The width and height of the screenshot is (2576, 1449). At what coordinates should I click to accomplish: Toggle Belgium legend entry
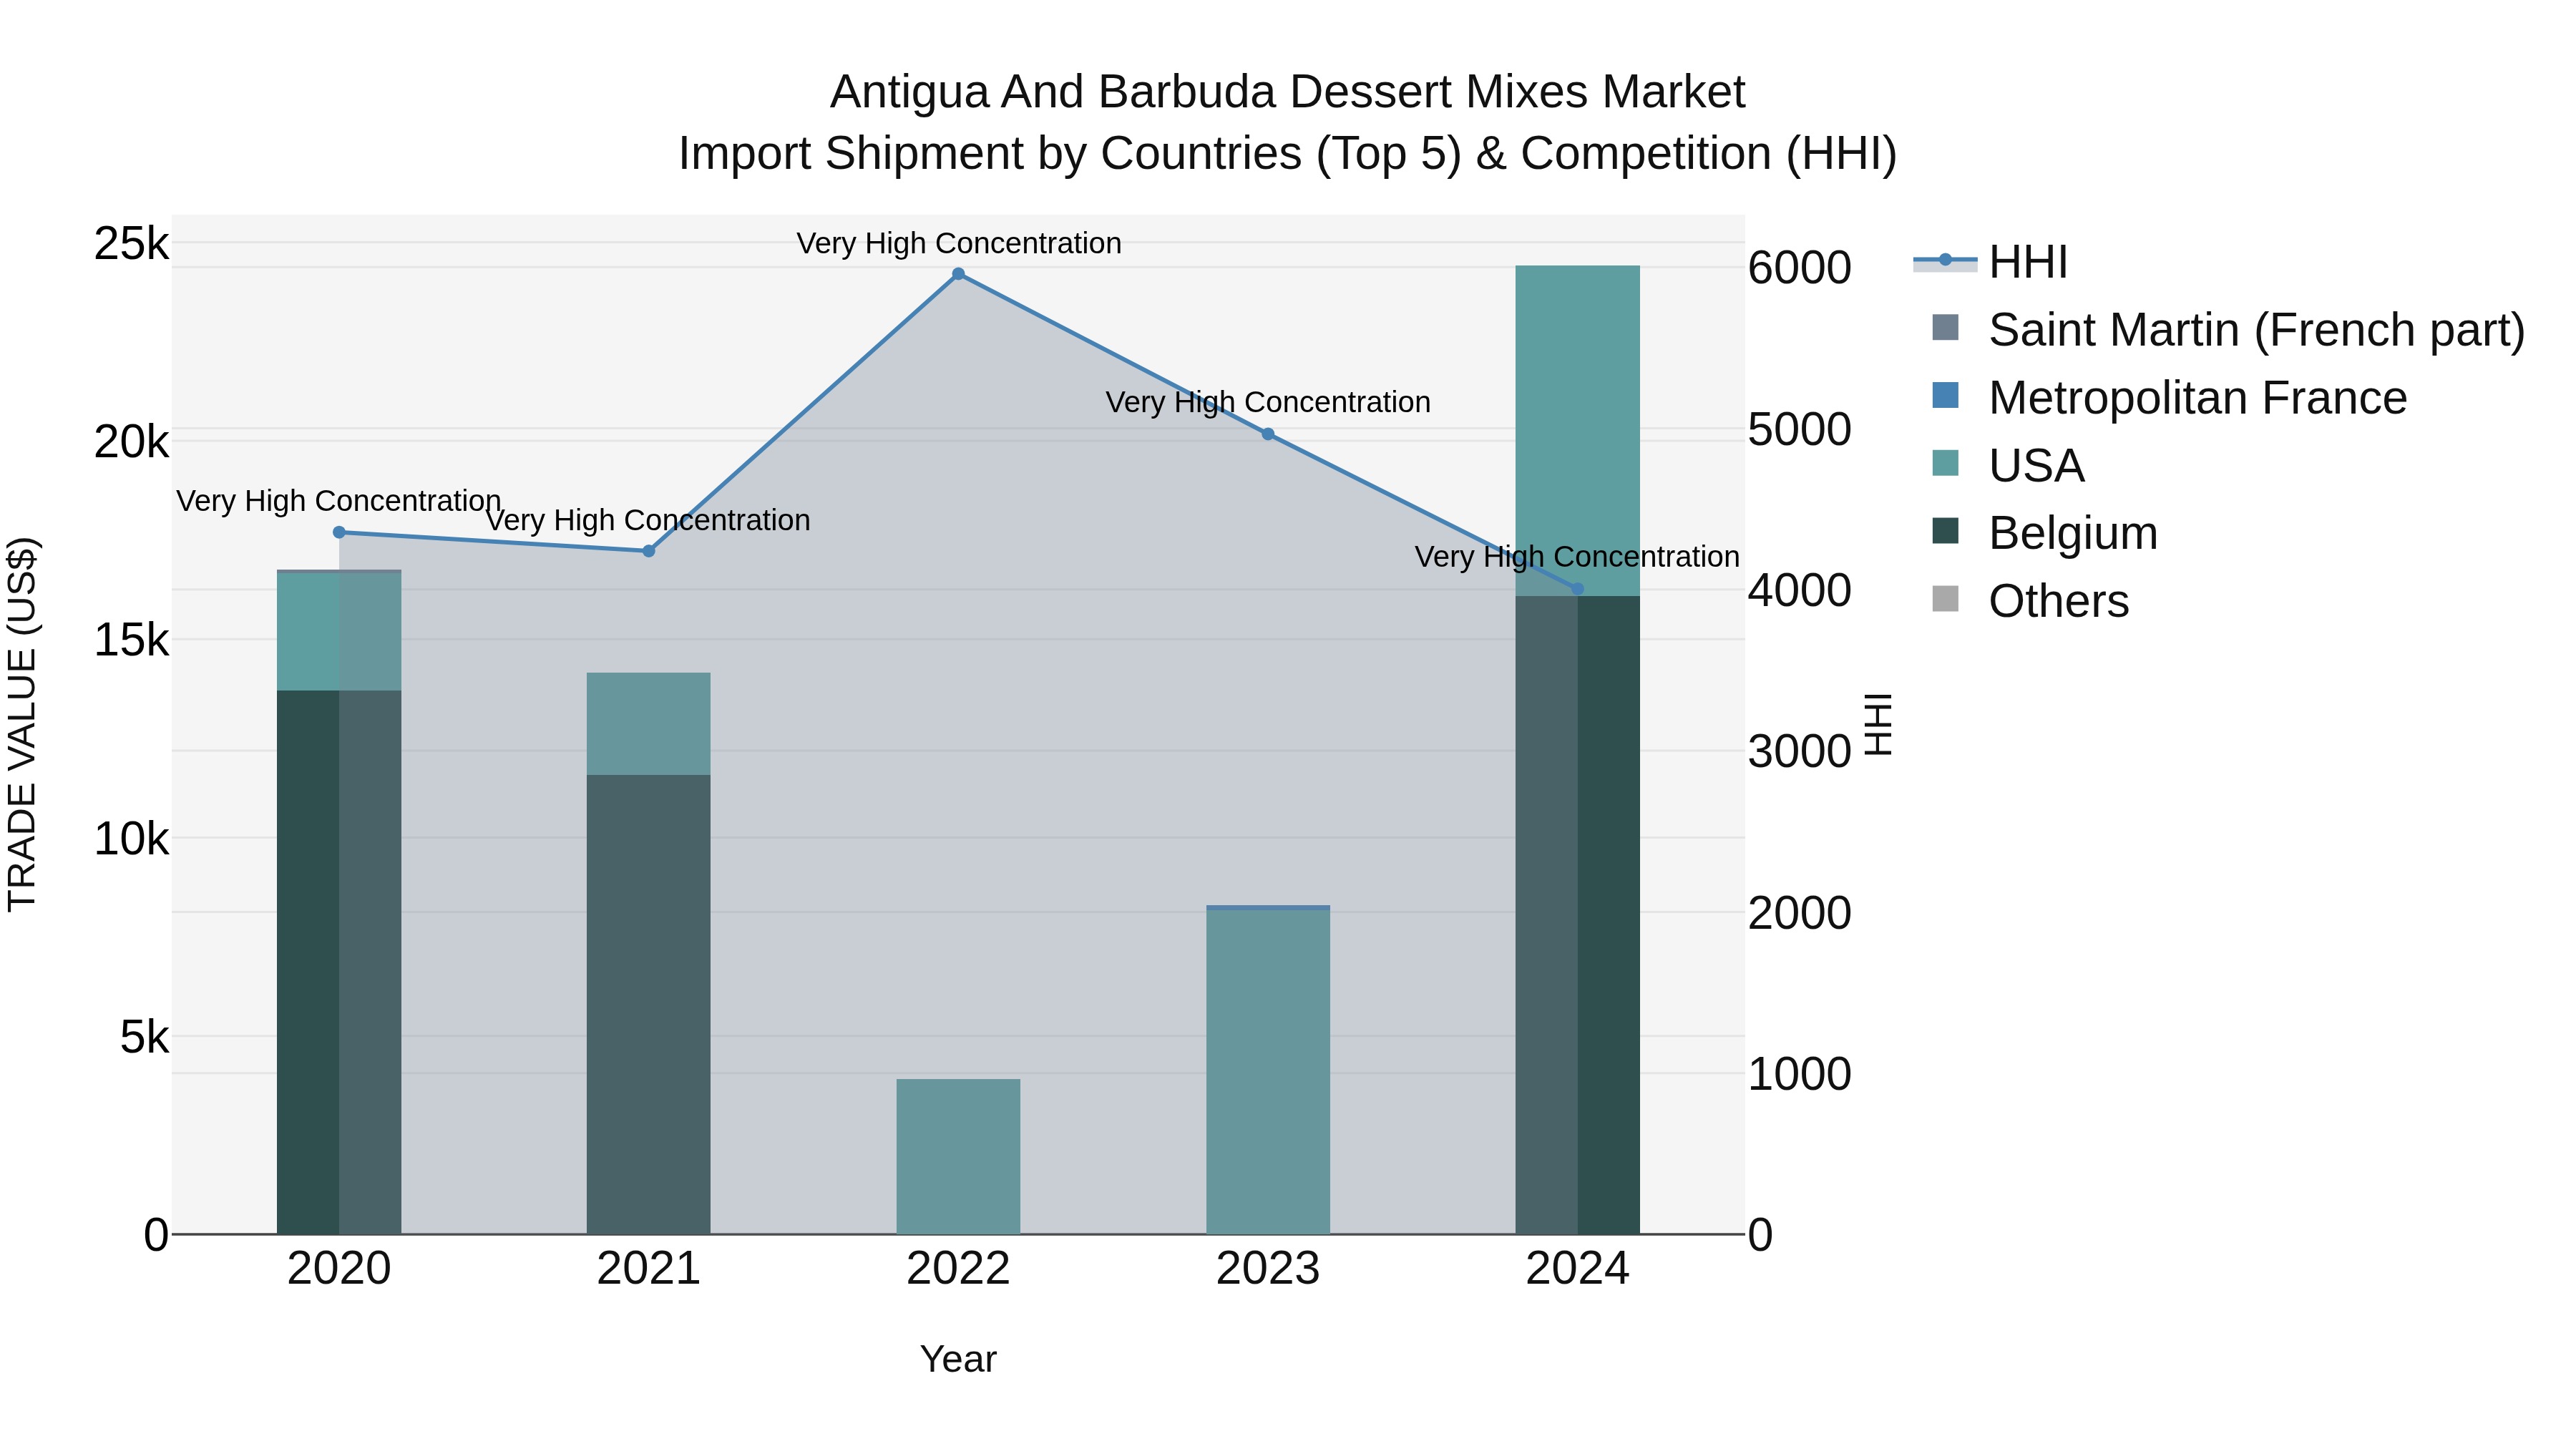tap(2044, 533)
